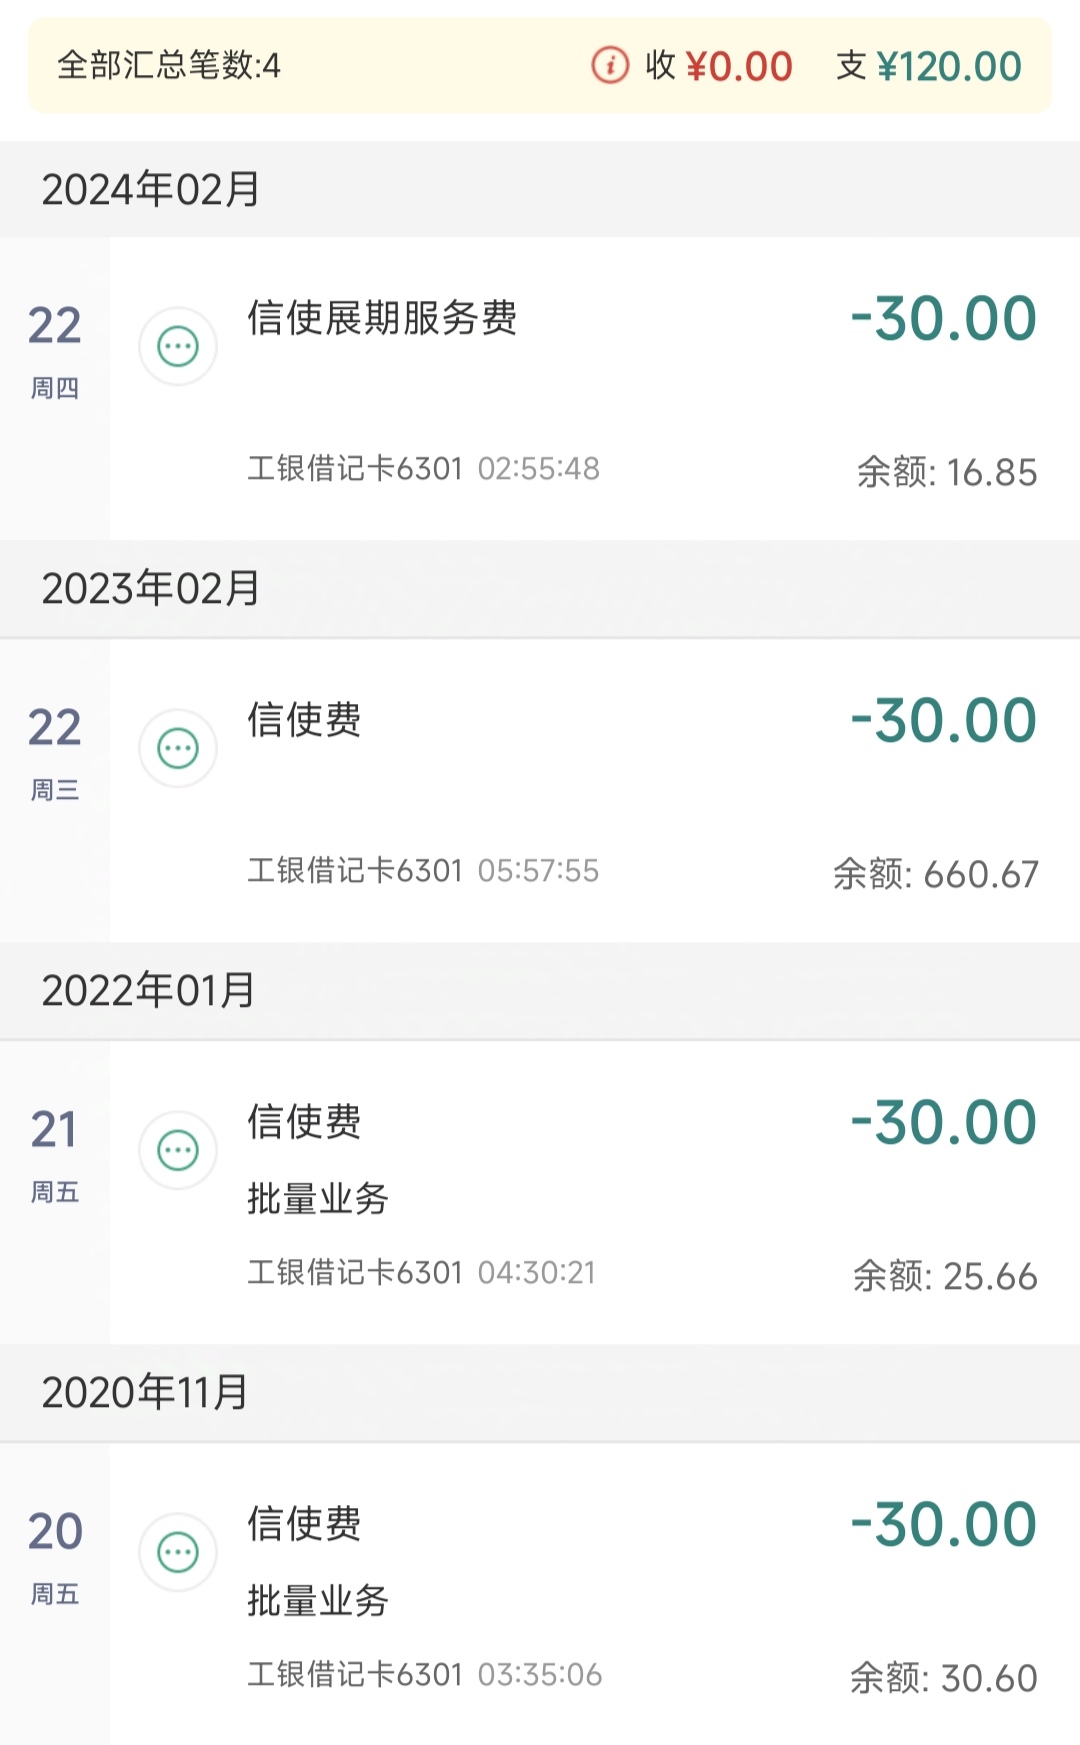Tap the category icon of the 2023 信使费 transaction
1080x1745 pixels.
[x=178, y=749]
